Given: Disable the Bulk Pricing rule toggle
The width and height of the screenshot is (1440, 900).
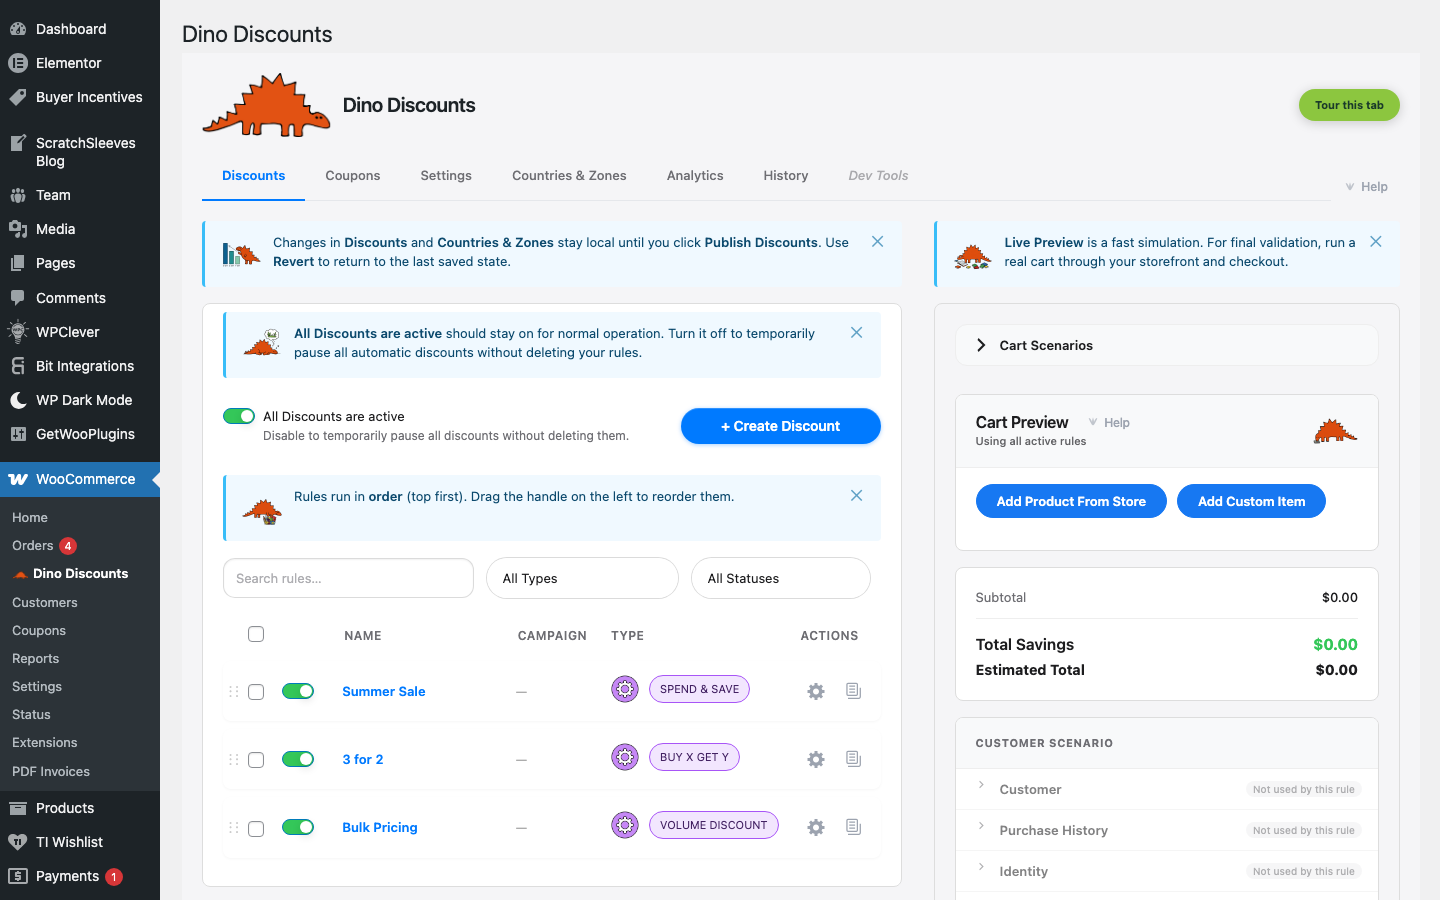Looking at the screenshot, I should [298, 827].
